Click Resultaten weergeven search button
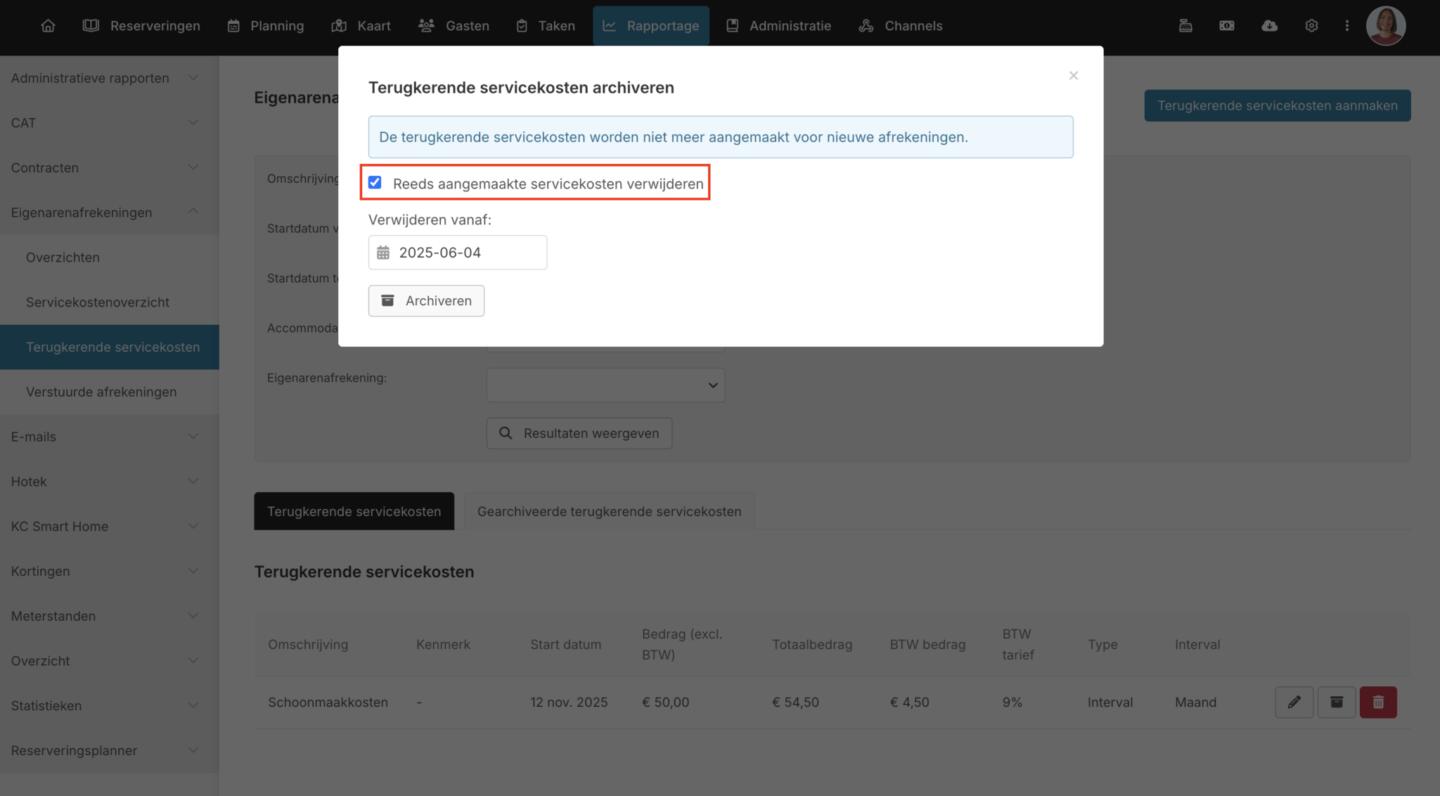 click(x=579, y=433)
